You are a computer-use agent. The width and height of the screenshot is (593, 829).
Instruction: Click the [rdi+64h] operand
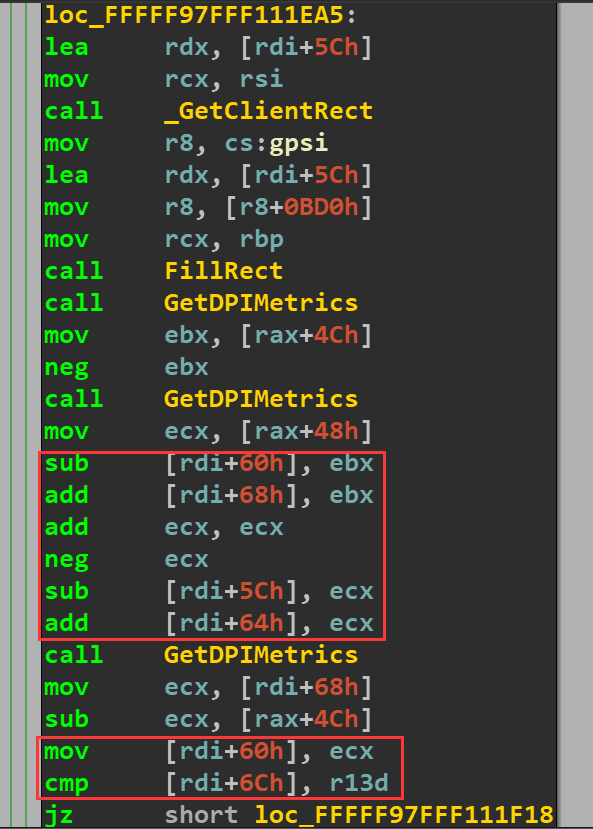pyautogui.click(x=231, y=623)
